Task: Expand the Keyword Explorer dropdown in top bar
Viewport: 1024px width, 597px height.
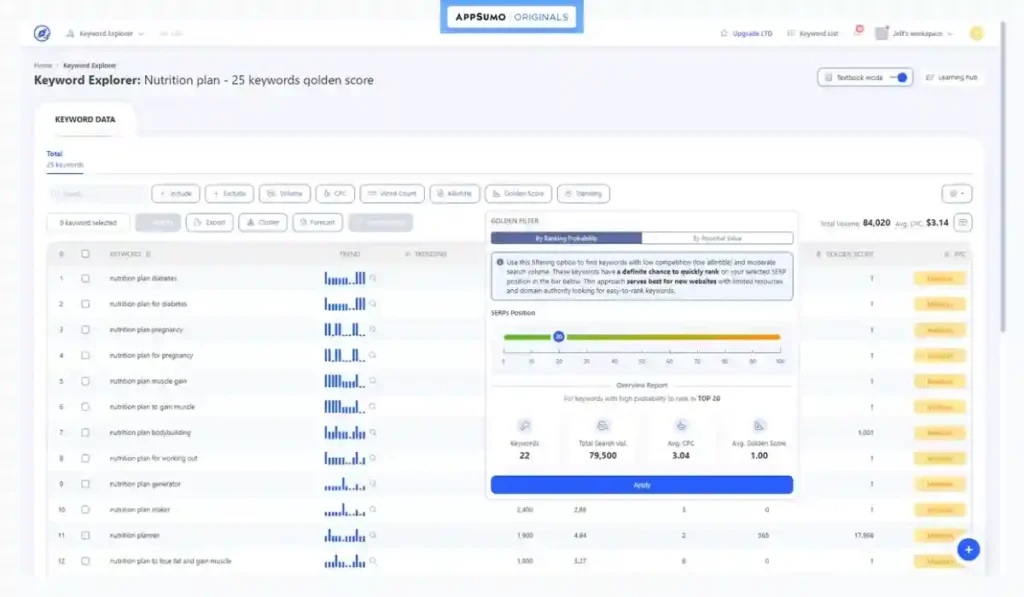Action: pyautogui.click(x=106, y=33)
